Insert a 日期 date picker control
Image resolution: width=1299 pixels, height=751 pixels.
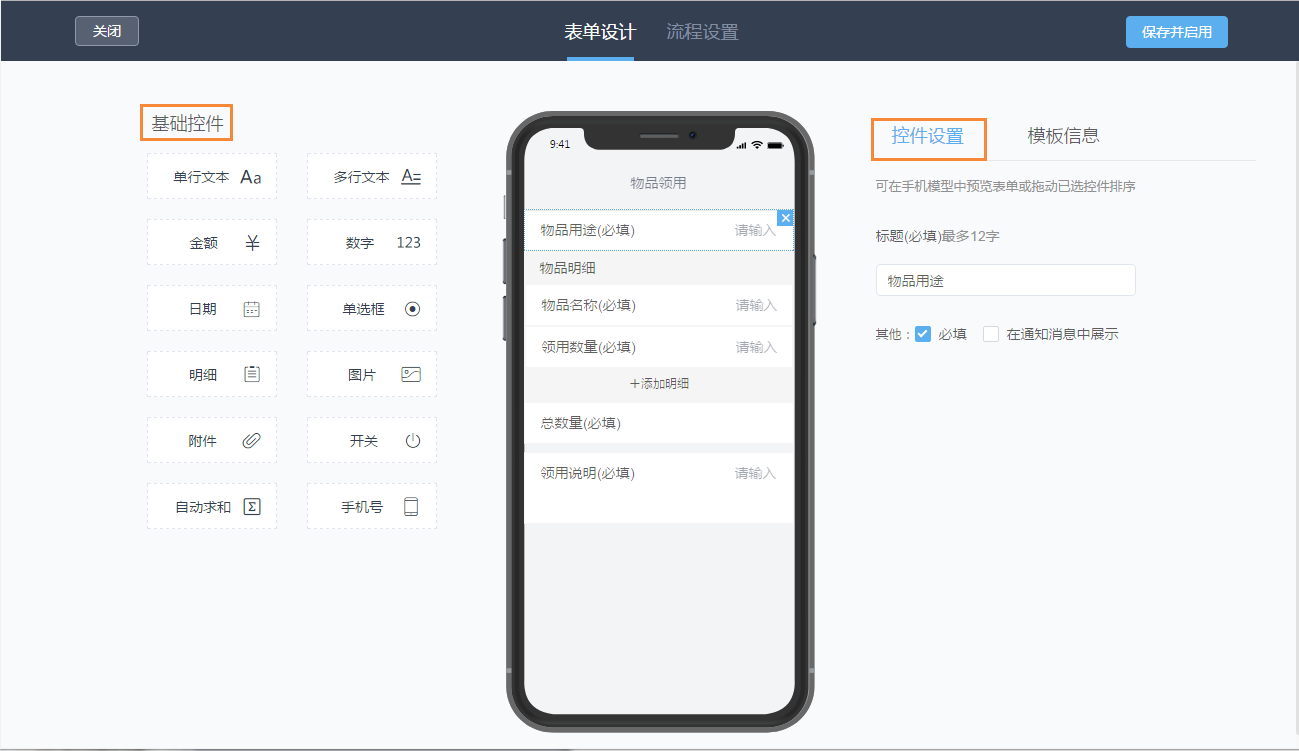click(x=211, y=308)
